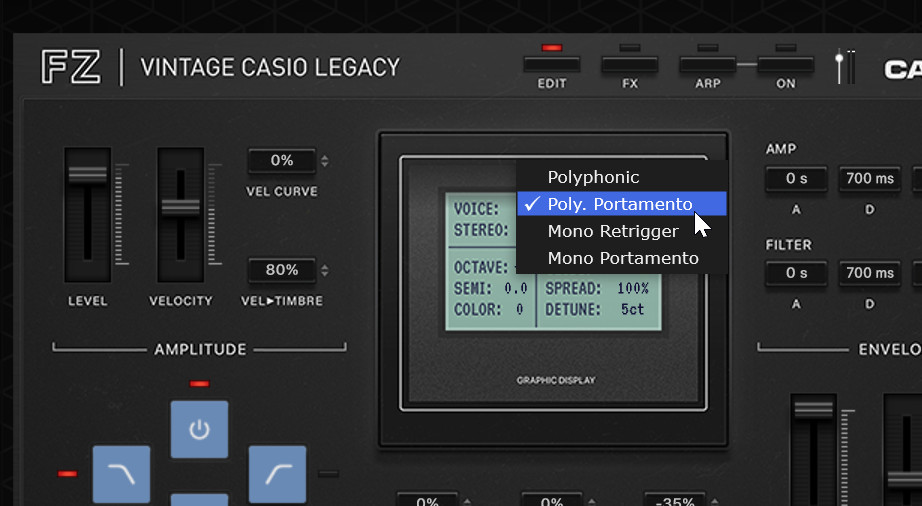Toggle the FX button

629,64
